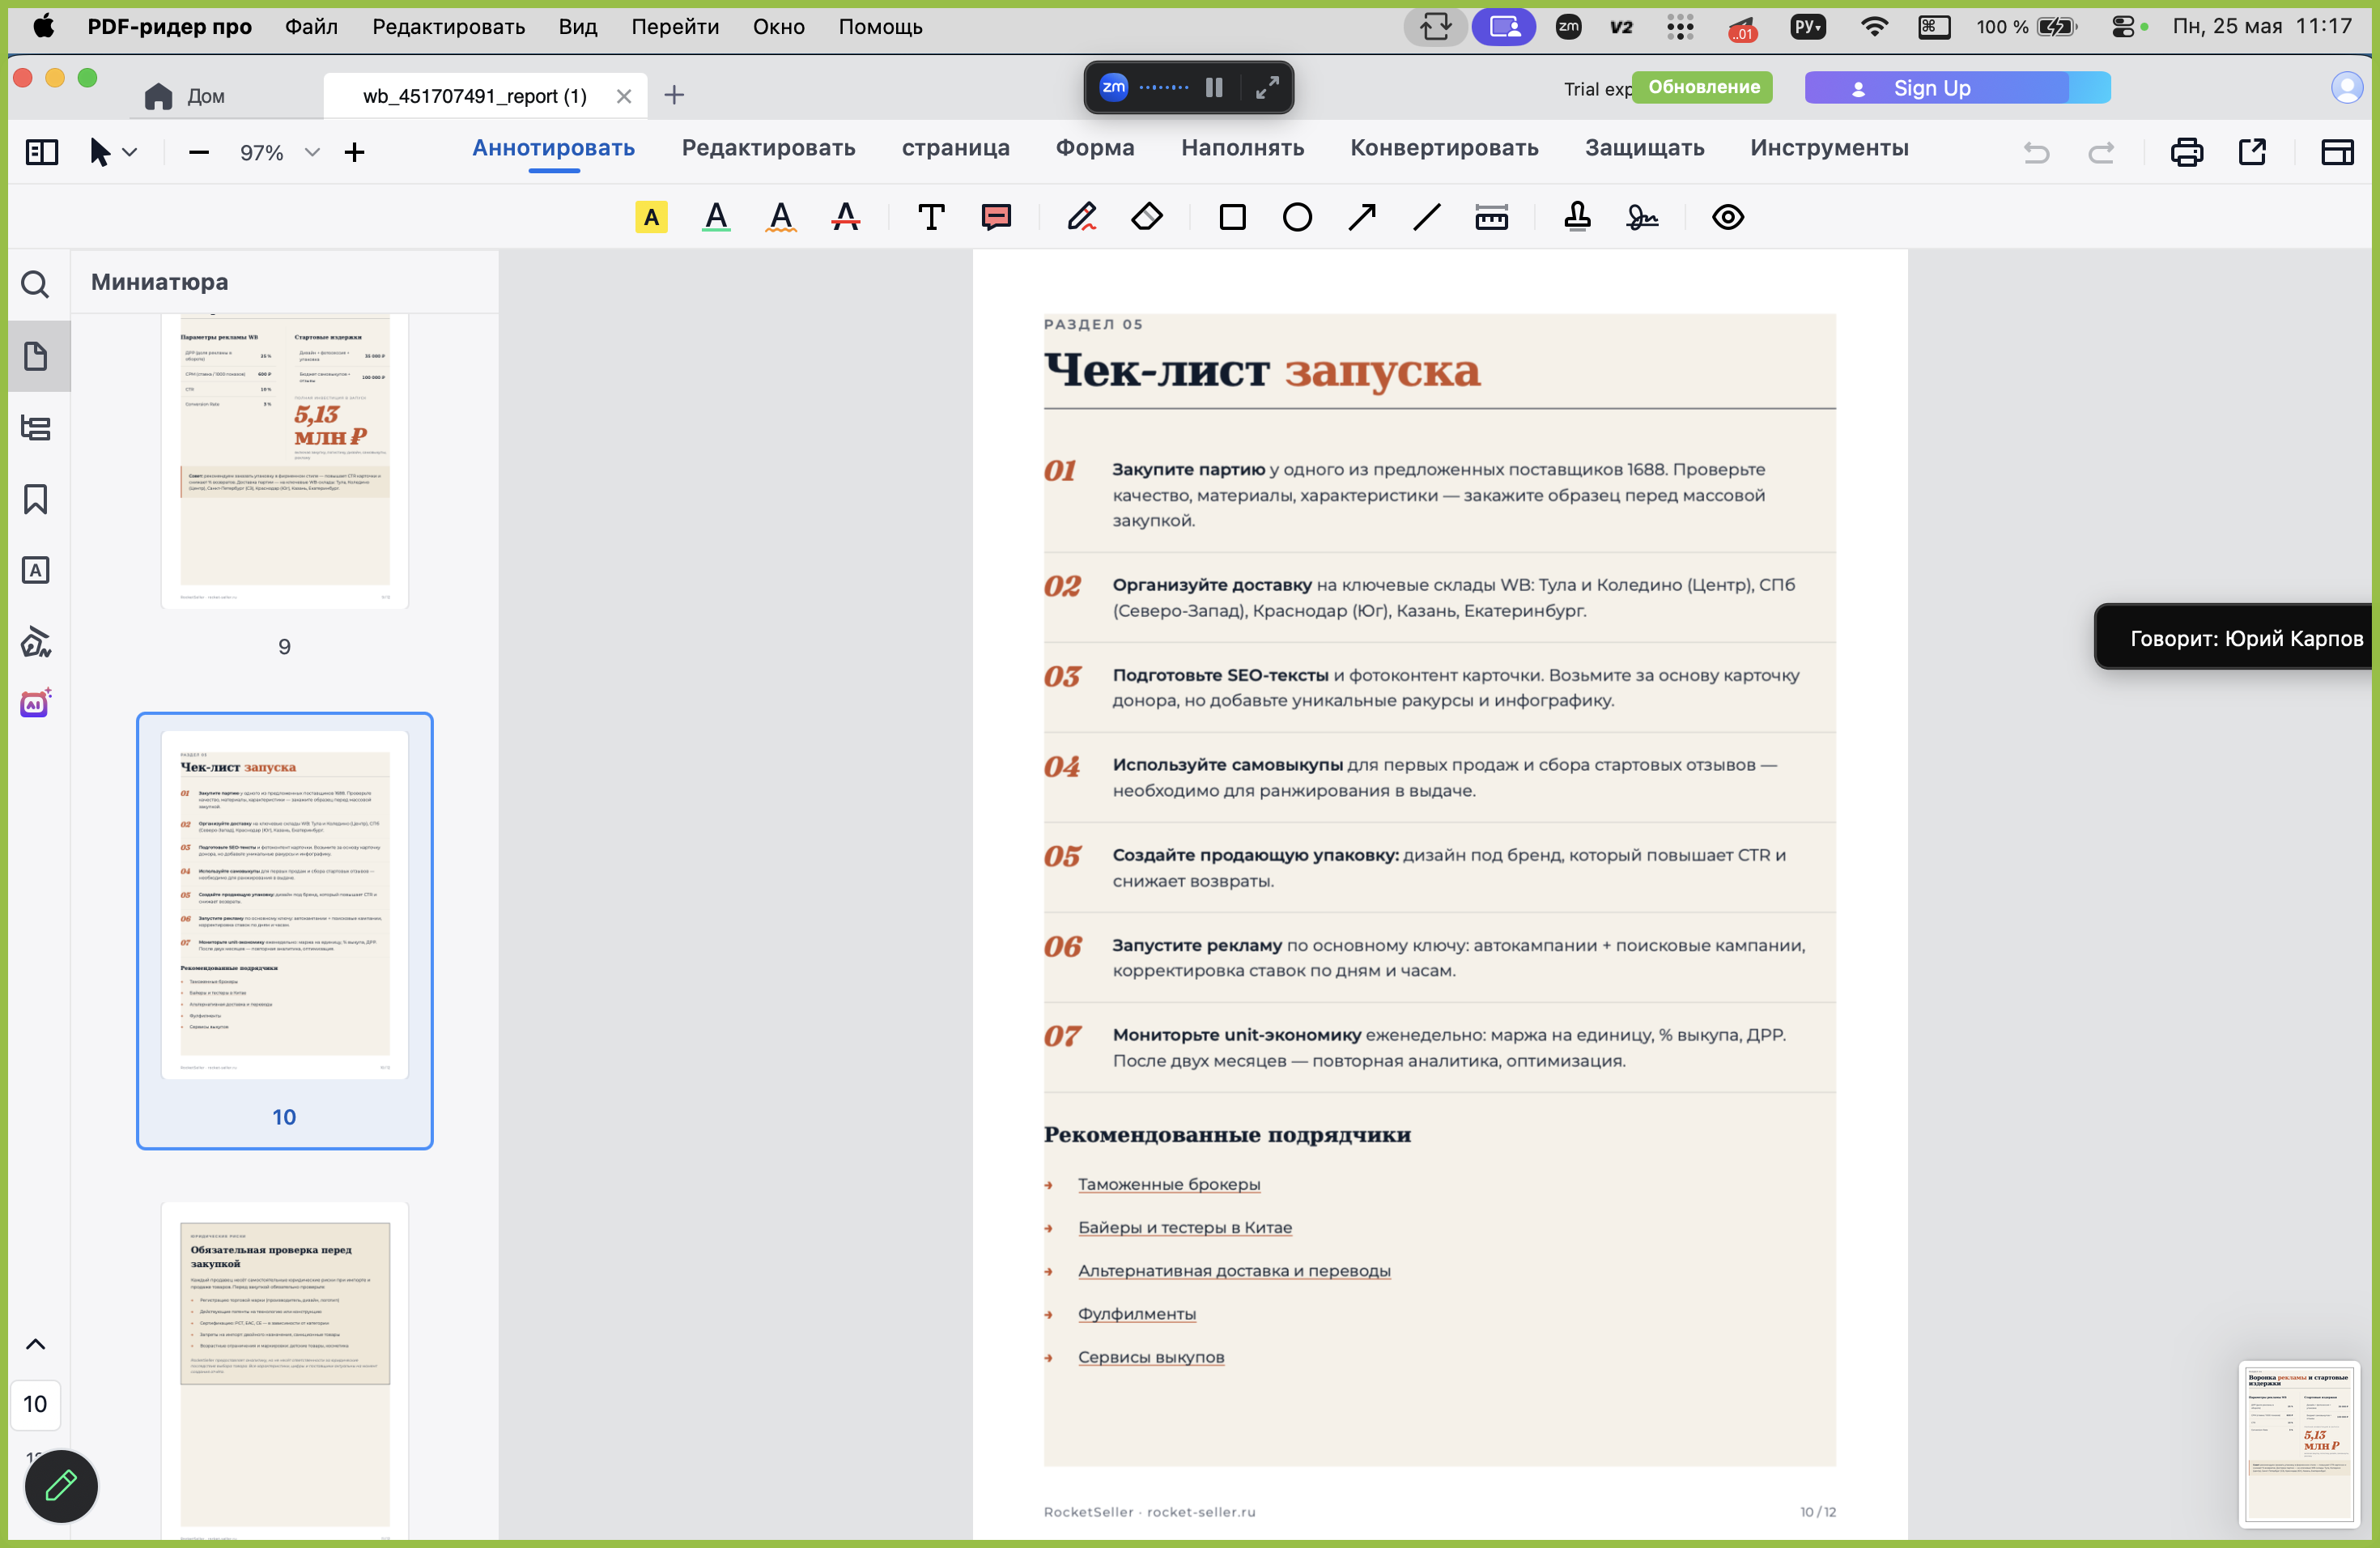Viewport: 2380px width, 1548px height.
Task: Select the yellow highlight text tool
Action: (x=651, y=217)
